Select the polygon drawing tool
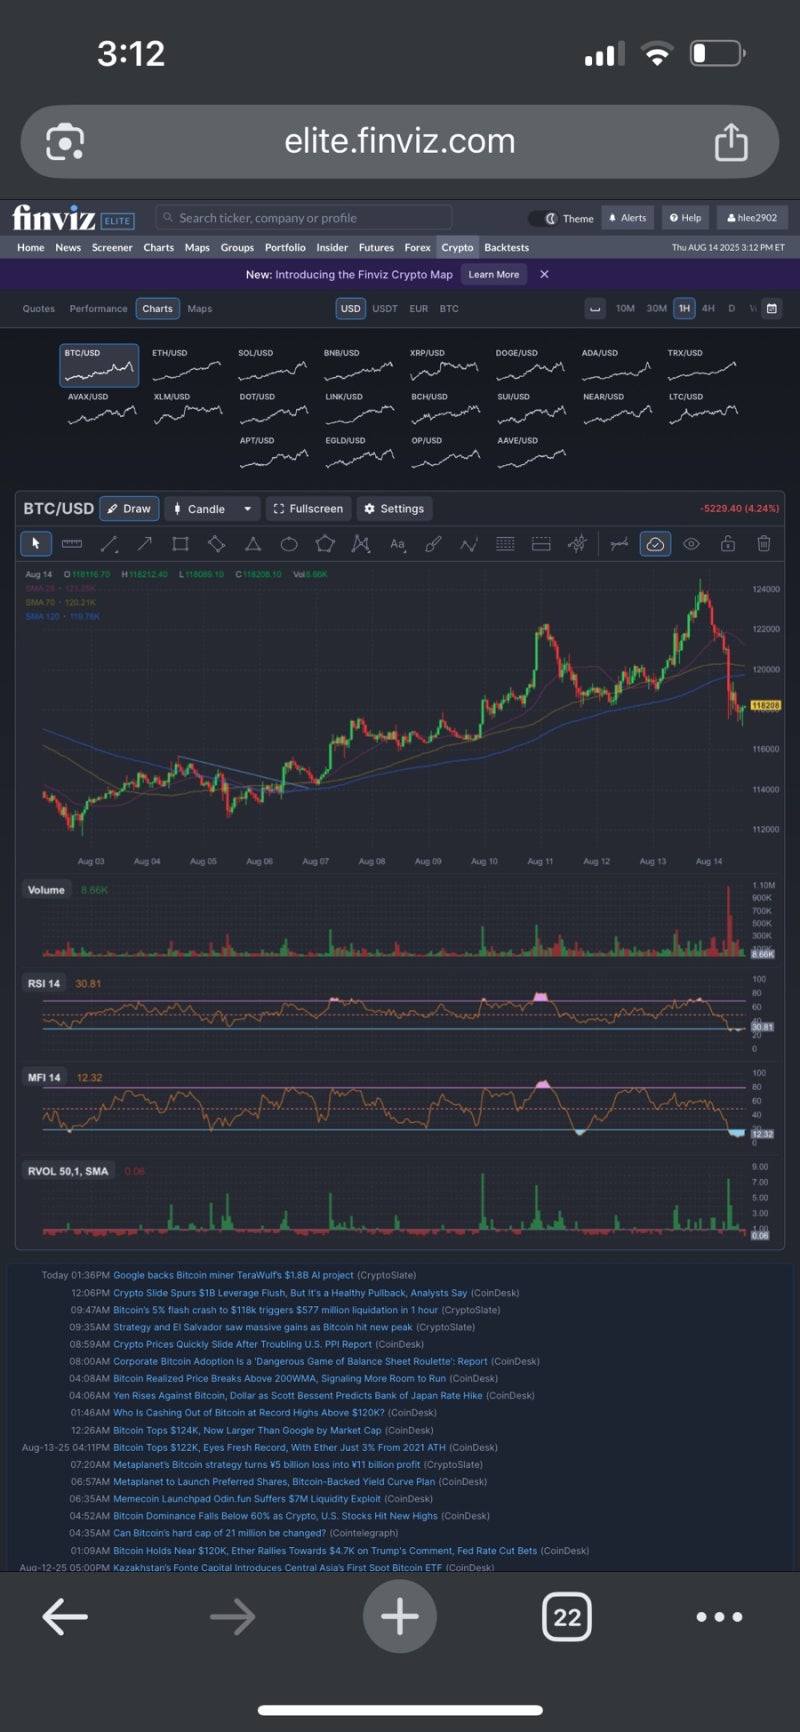The width and height of the screenshot is (800, 1732). 325,544
